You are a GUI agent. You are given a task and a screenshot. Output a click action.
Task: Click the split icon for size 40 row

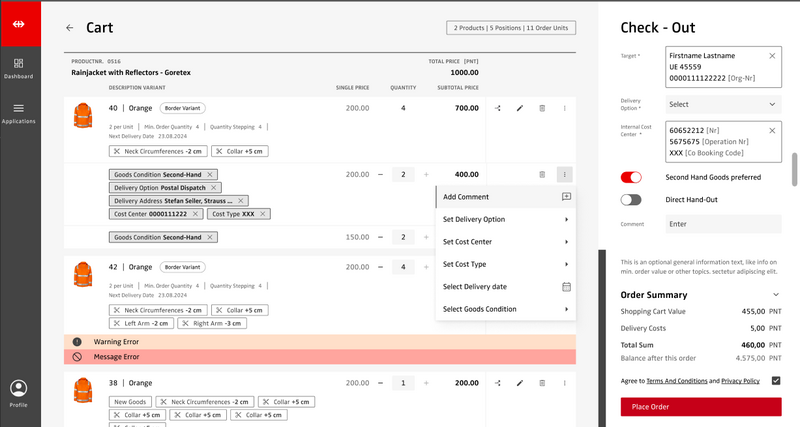(497, 108)
